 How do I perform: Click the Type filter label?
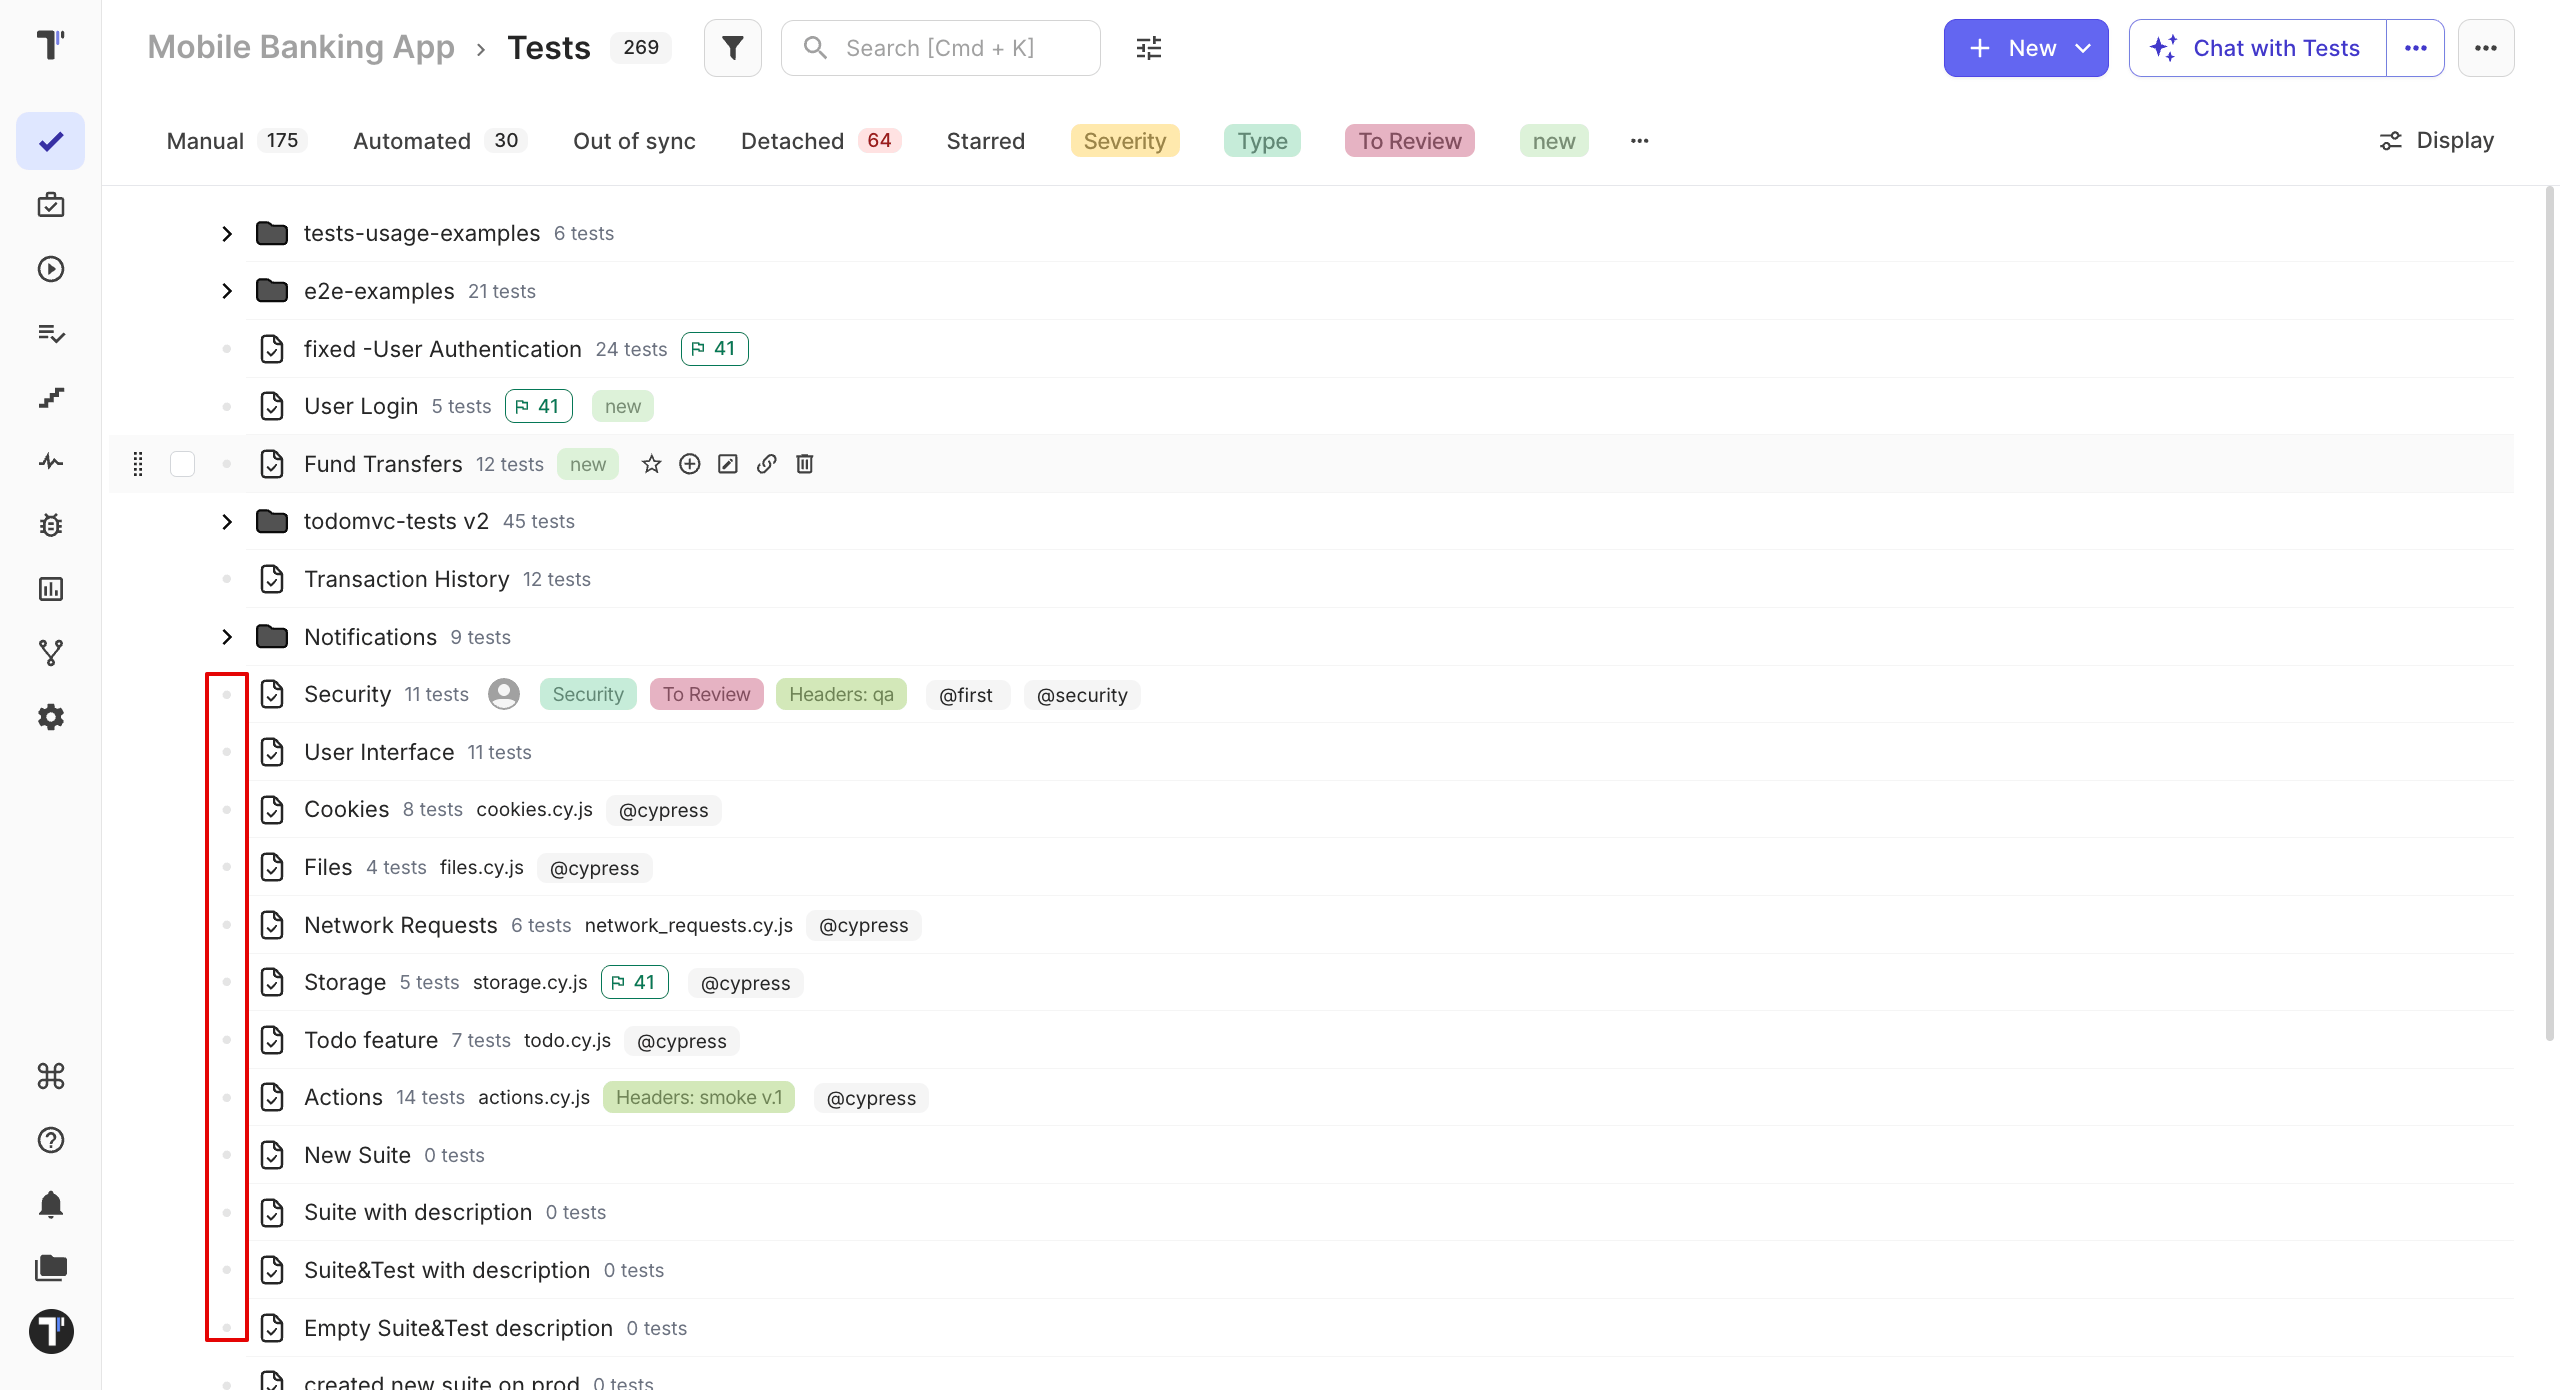click(1263, 141)
